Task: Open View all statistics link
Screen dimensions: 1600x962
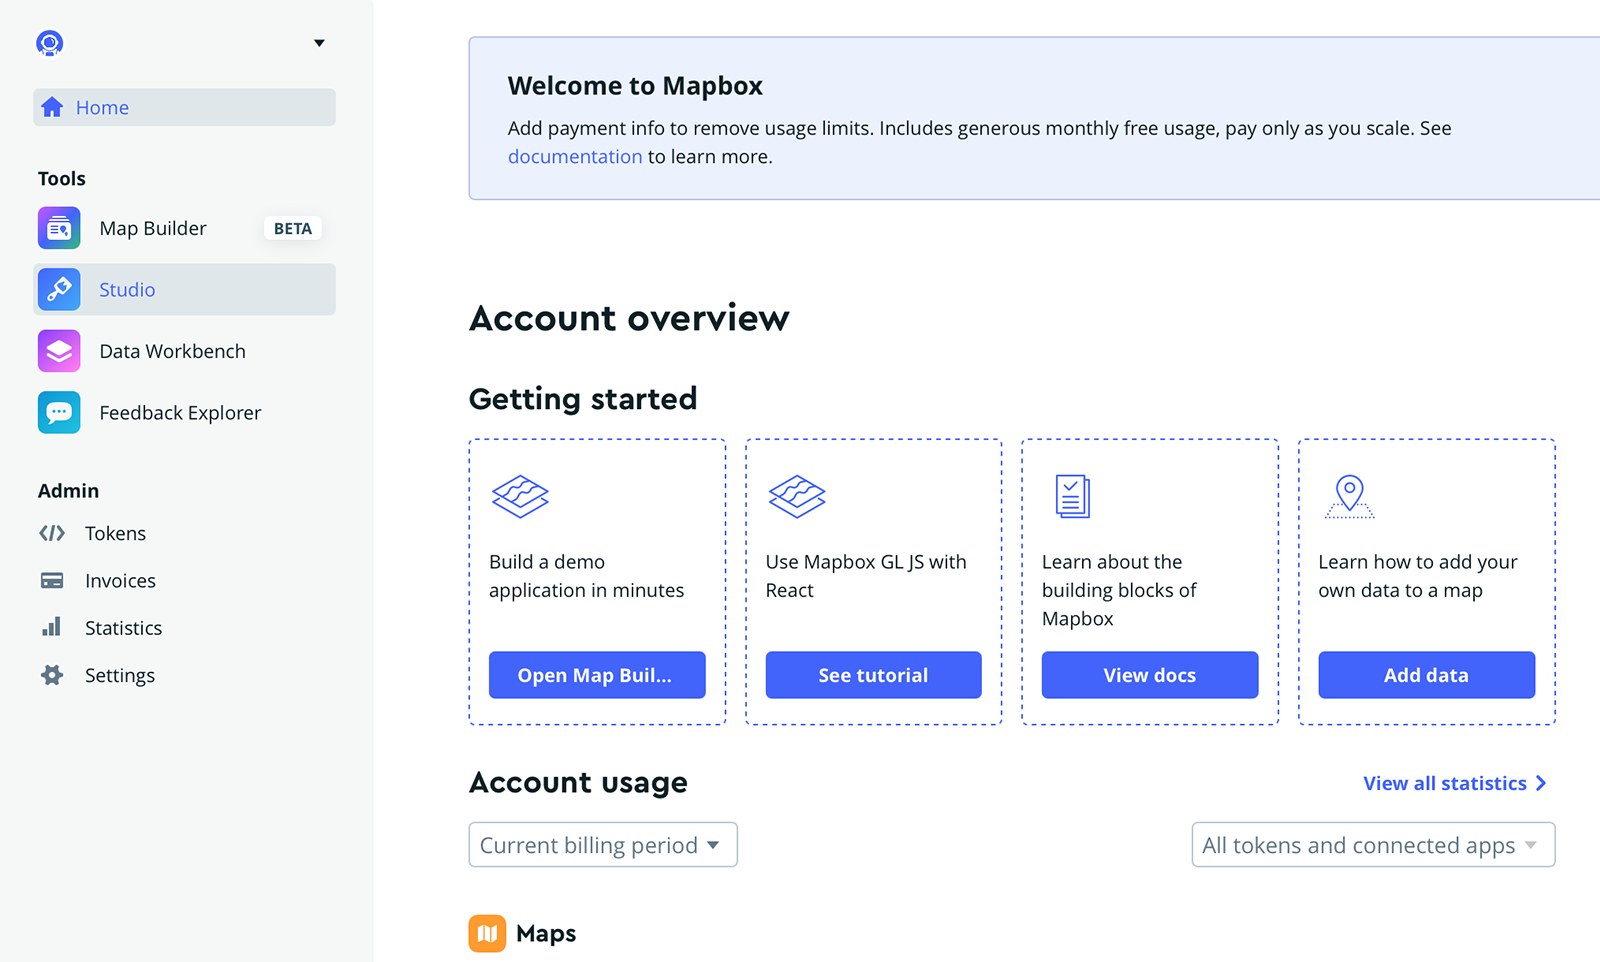Action: tap(1455, 783)
